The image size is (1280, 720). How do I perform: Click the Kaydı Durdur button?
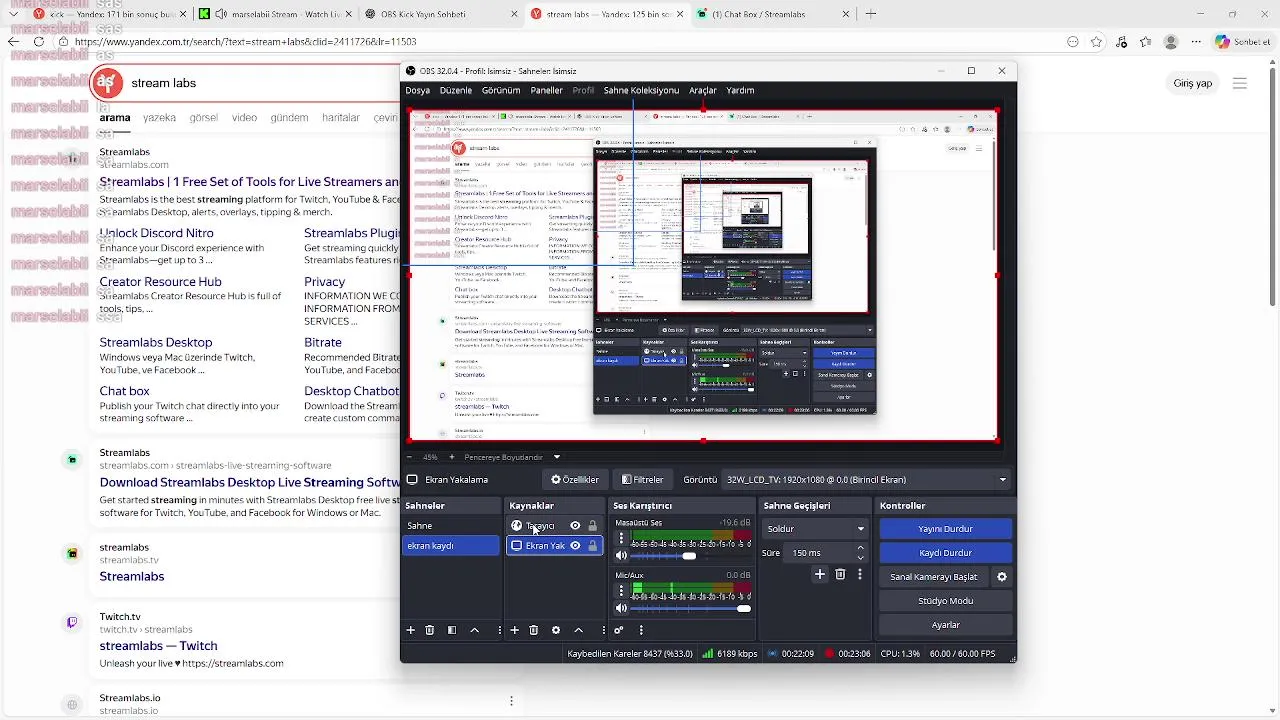(945, 553)
